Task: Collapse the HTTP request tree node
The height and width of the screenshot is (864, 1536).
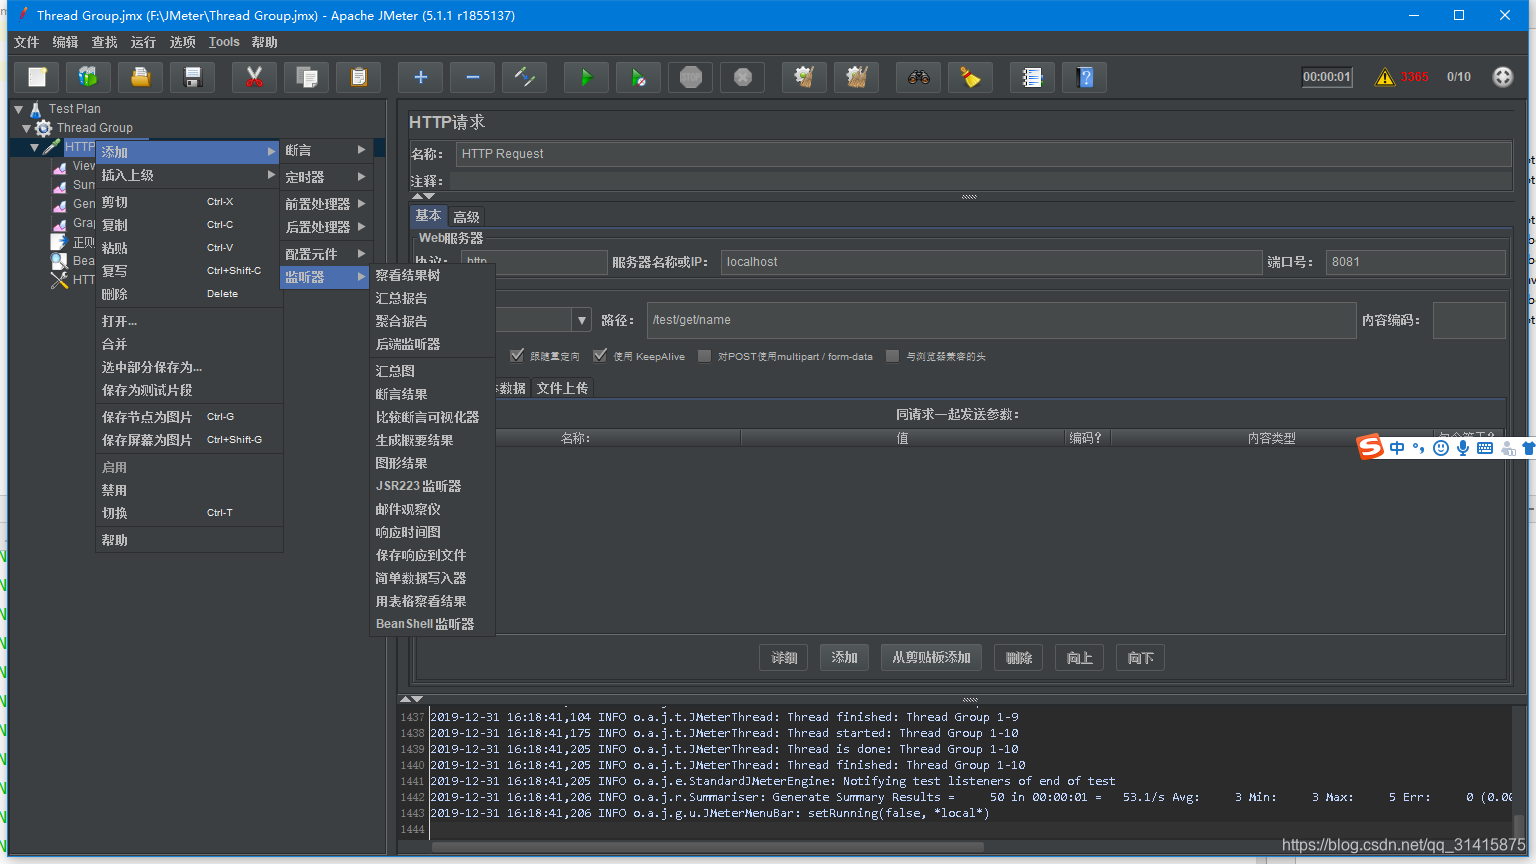Action: pyautogui.click(x=35, y=147)
